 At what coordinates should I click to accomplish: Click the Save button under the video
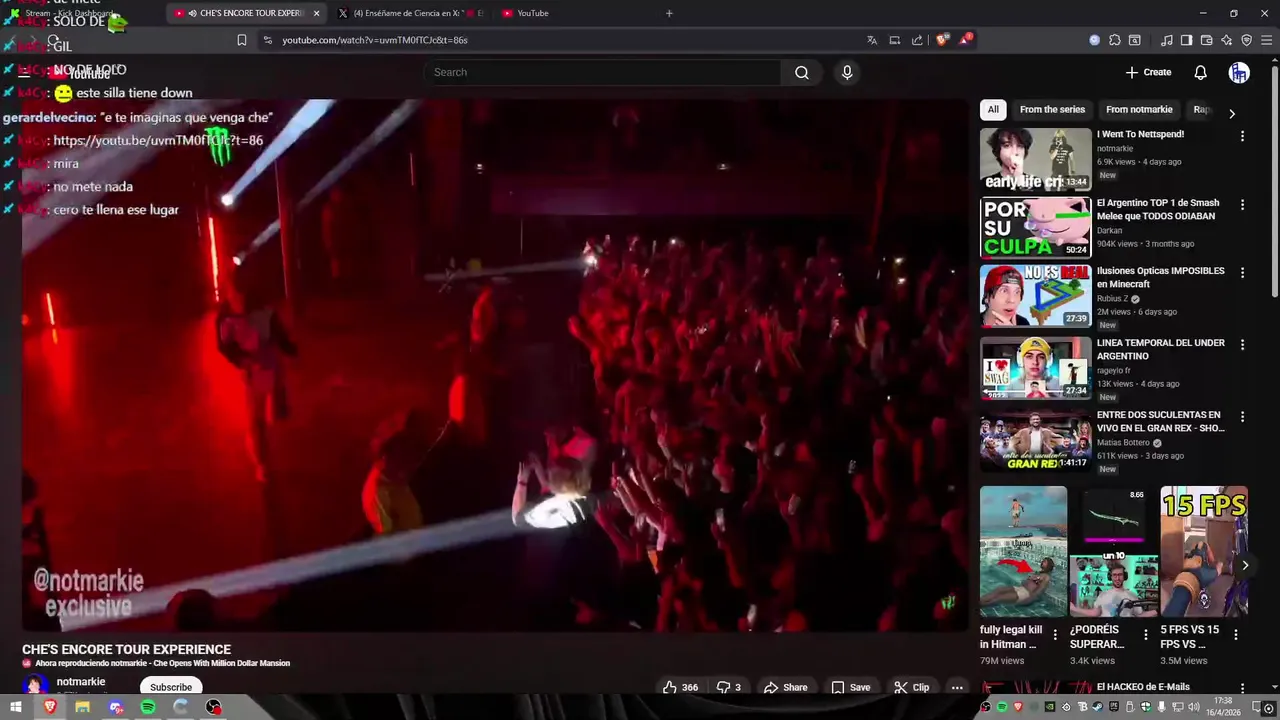point(851,687)
